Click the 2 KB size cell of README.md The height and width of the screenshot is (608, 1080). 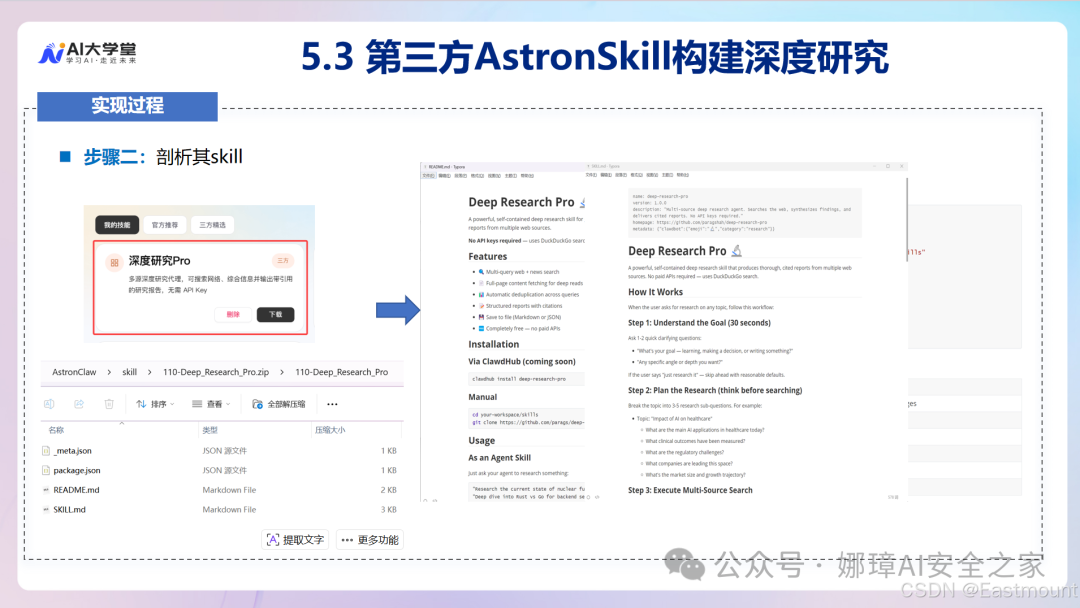coord(388,490)
